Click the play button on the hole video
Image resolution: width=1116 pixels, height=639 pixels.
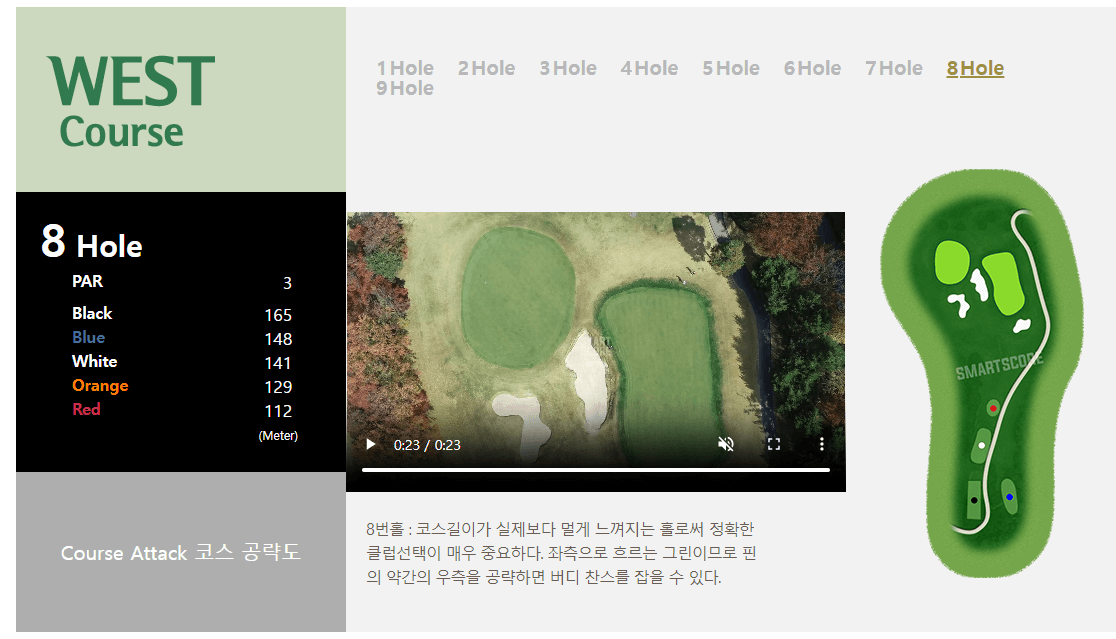tap(370, 445)
